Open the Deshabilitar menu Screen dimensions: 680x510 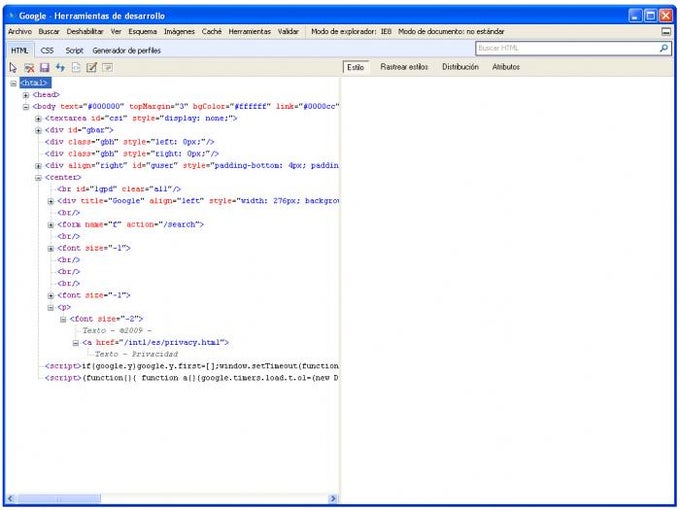[x=85, y=32]
